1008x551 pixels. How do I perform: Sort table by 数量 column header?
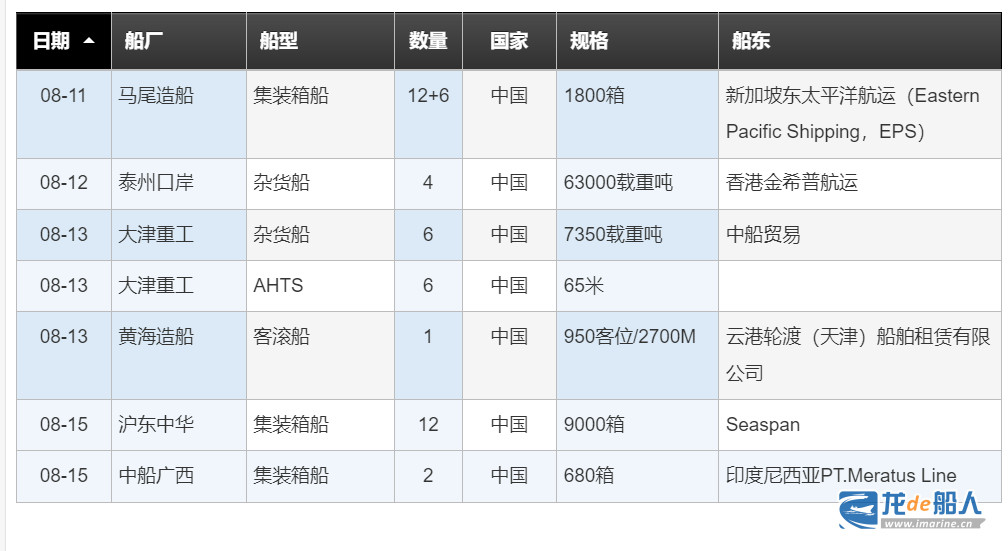click(x=428, y=41)
